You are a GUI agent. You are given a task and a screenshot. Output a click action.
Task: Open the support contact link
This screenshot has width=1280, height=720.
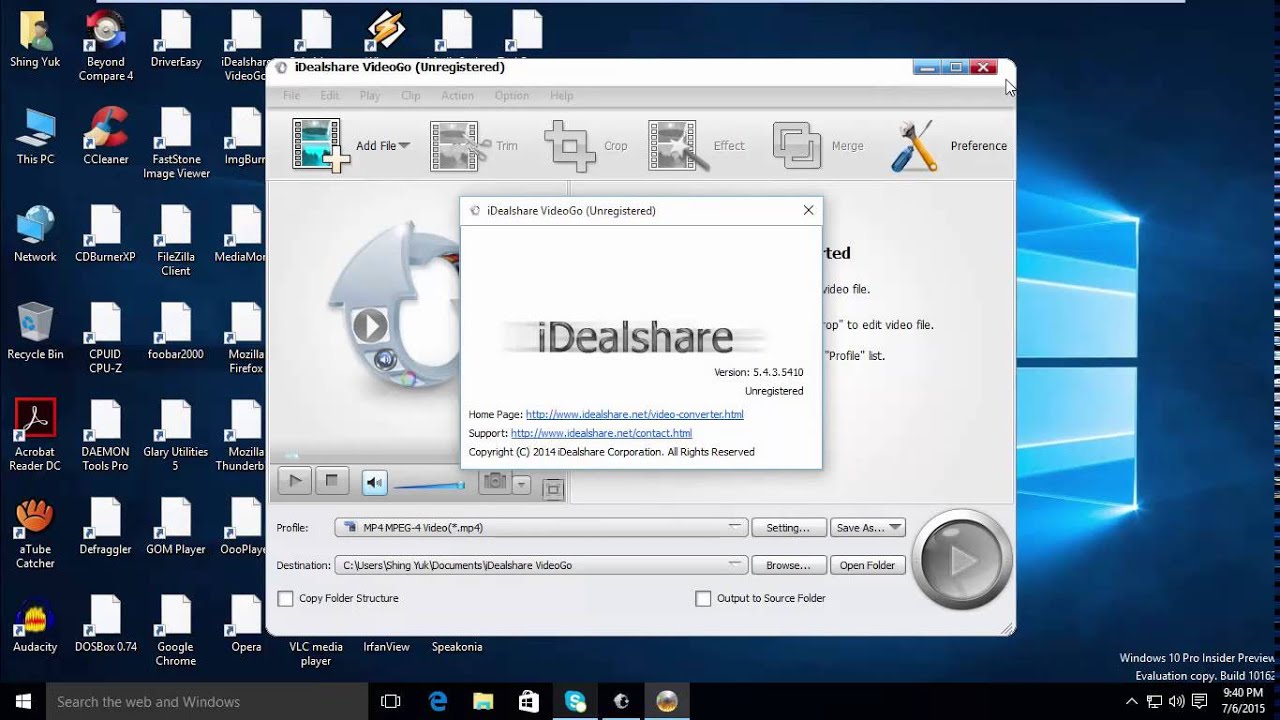pyautogui.click(x=601, y=433)
